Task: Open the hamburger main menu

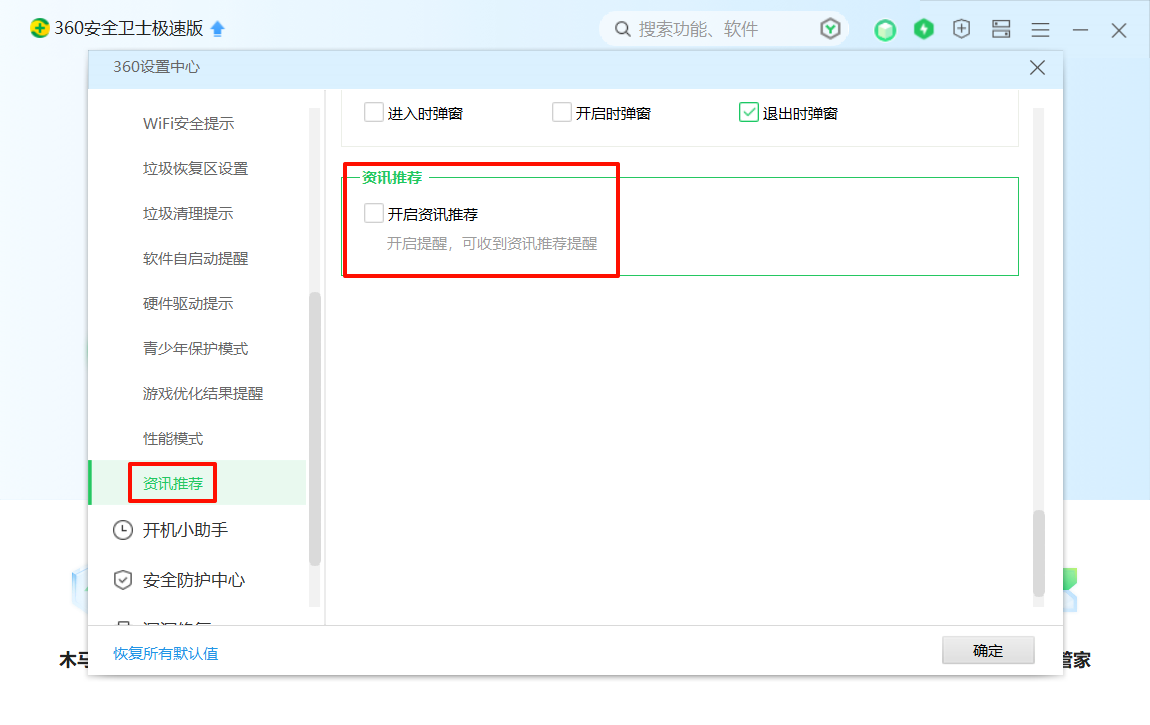Action: point(1041,30)
